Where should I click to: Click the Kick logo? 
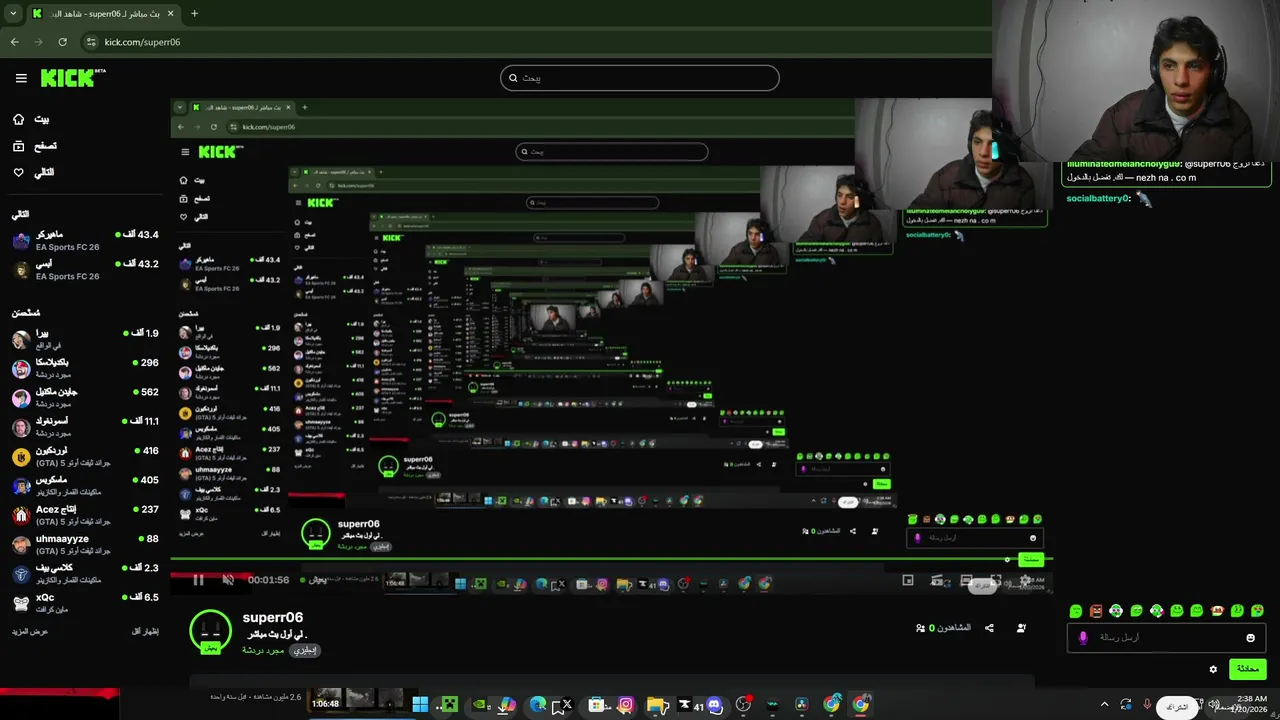coord(72,78)
